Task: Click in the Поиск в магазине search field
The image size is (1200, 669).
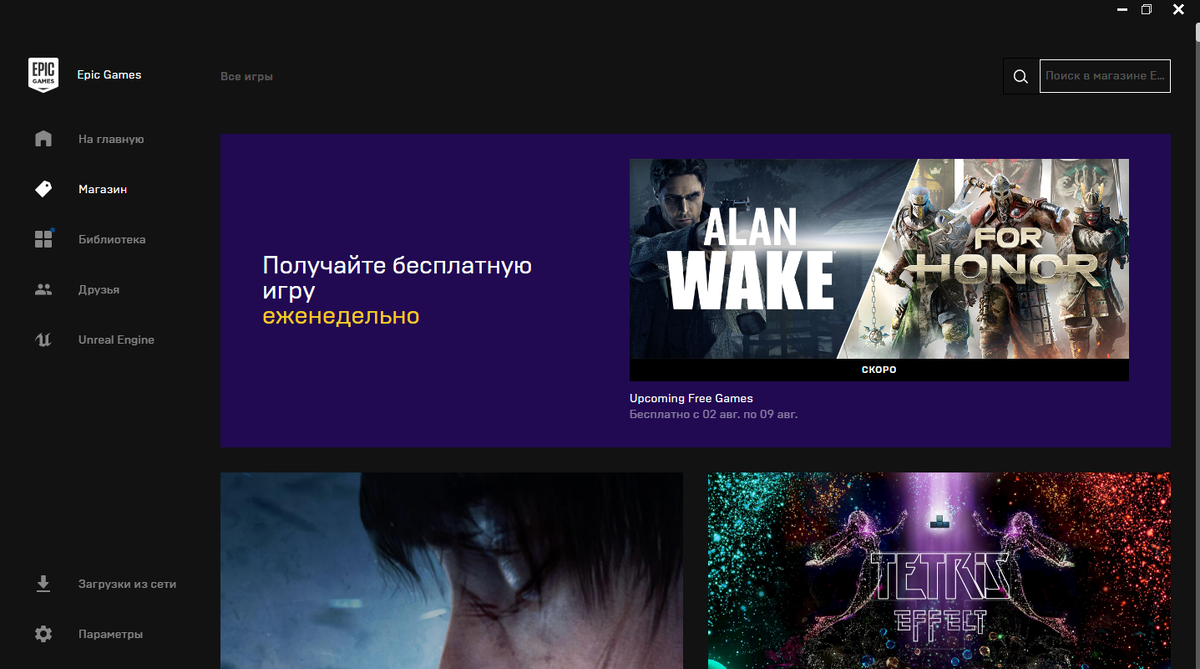Action: tap(1105, 76)
